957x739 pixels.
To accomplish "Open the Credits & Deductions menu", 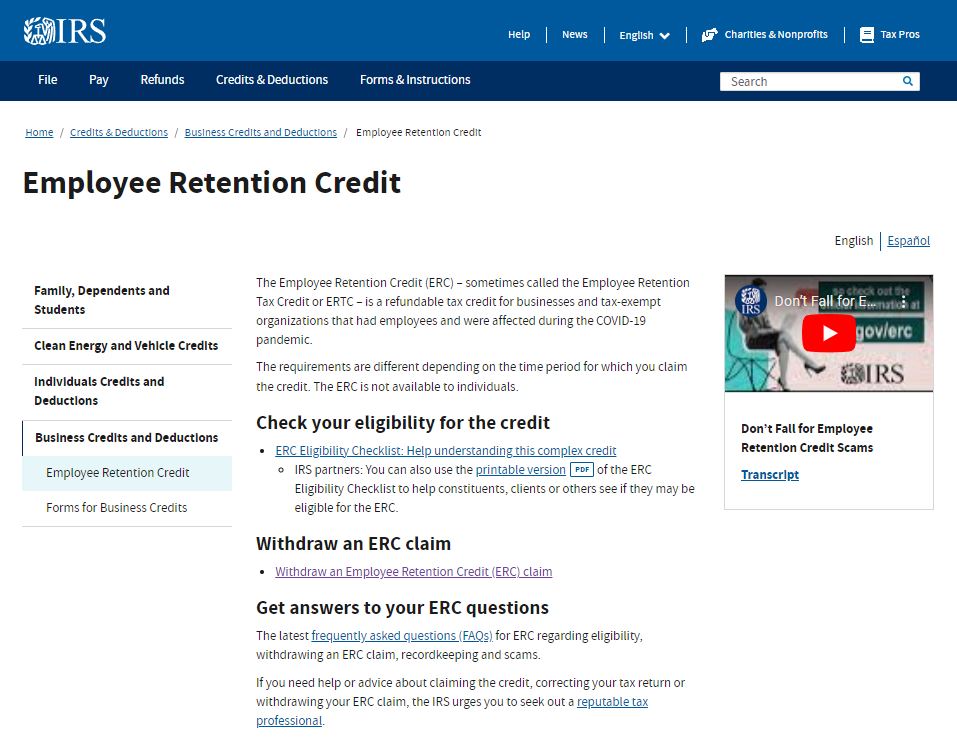I will click(x=272, y=80).
